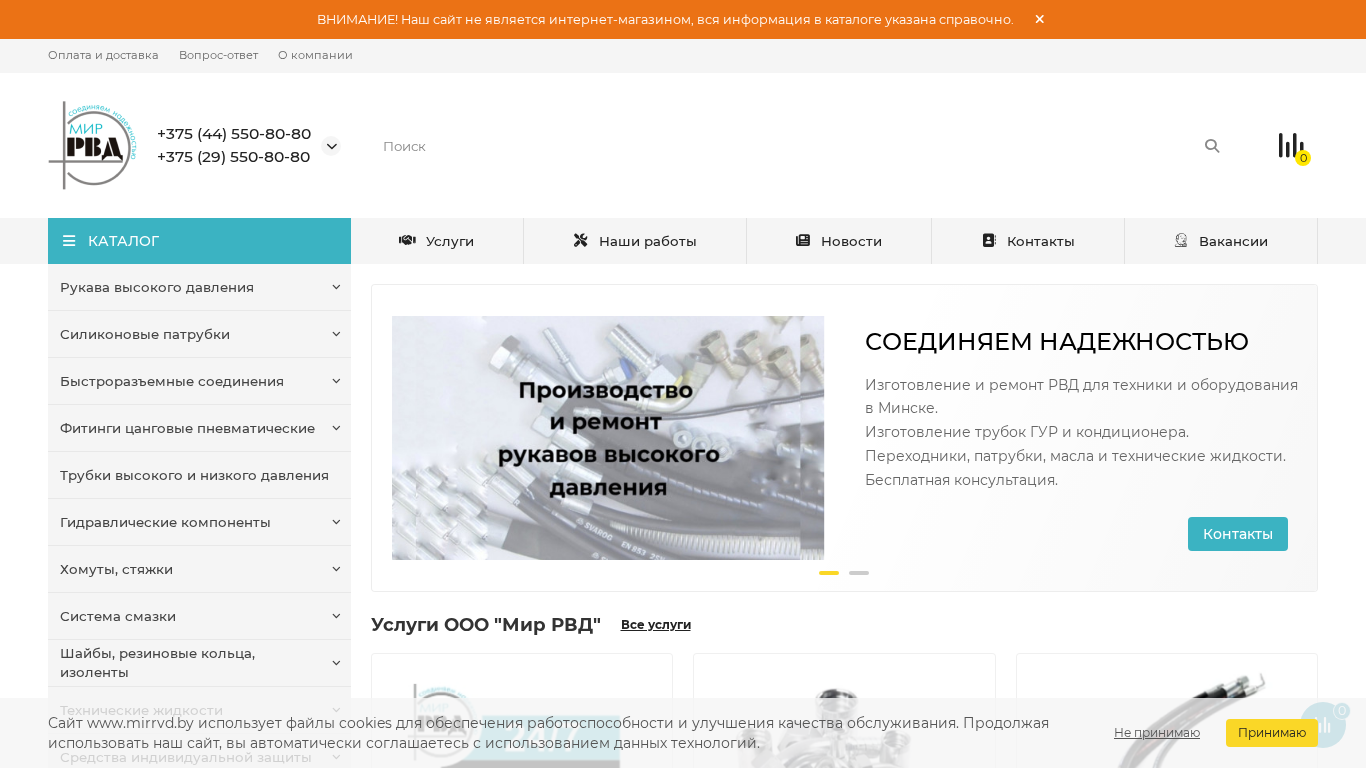Call the +375 (29) 550-80-80 number
This screenshot has width=1366, height=768.
(x=234, y=157)
